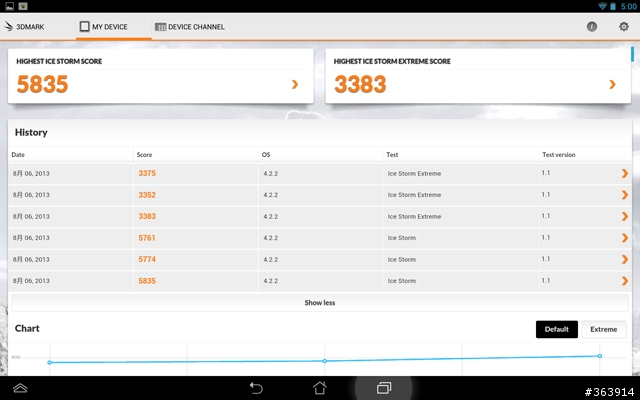Tap the Wi-Fi status icon

[602, 6]
